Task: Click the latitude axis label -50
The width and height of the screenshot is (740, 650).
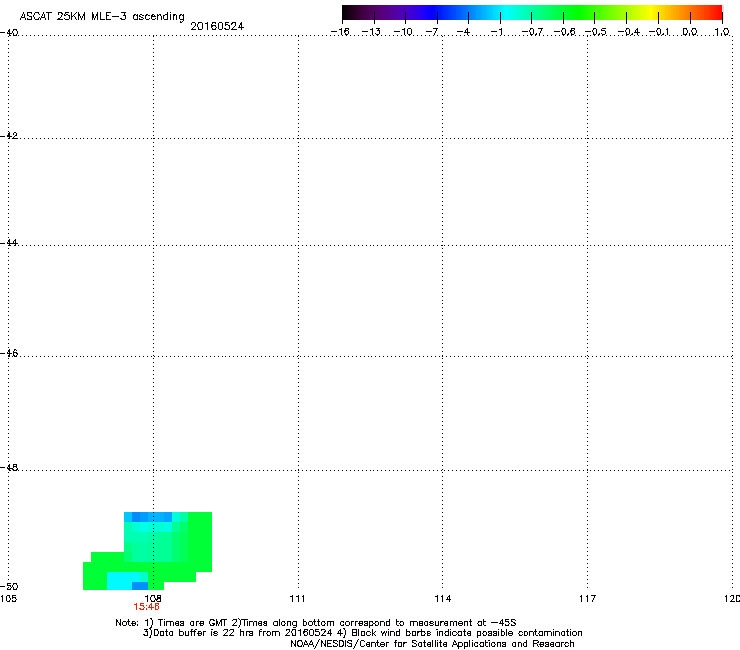Action: tap(9, 587)
